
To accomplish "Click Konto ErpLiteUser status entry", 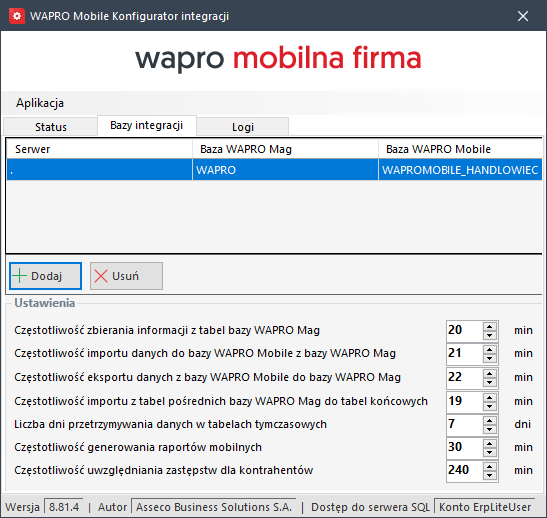I will [x=485, y=507].
